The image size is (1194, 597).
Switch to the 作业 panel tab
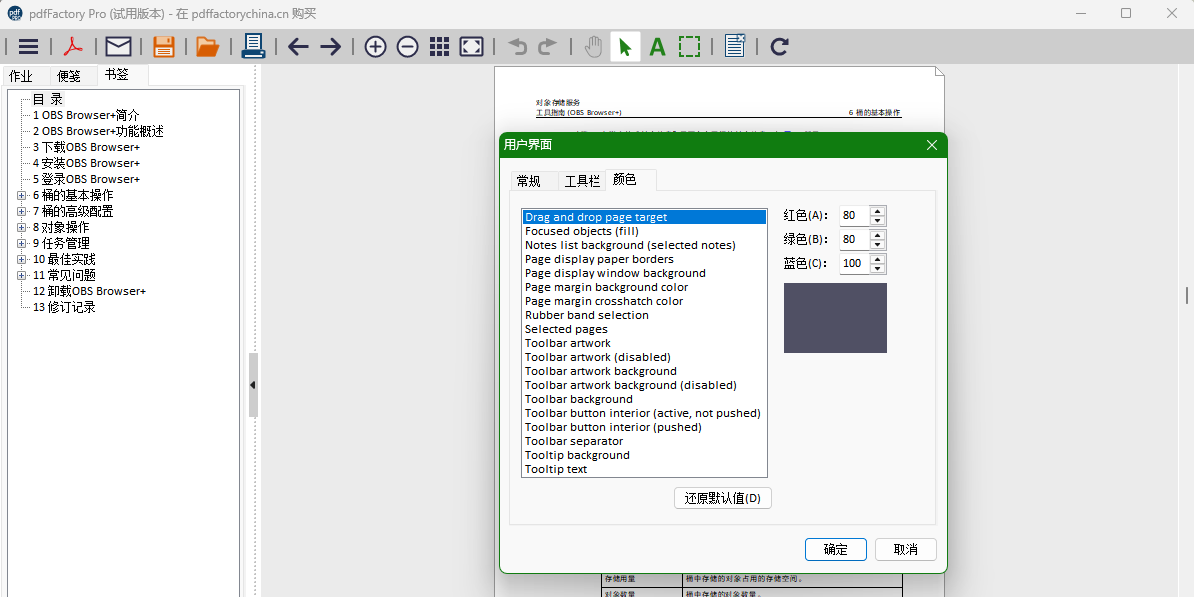[x=21, y=76]
